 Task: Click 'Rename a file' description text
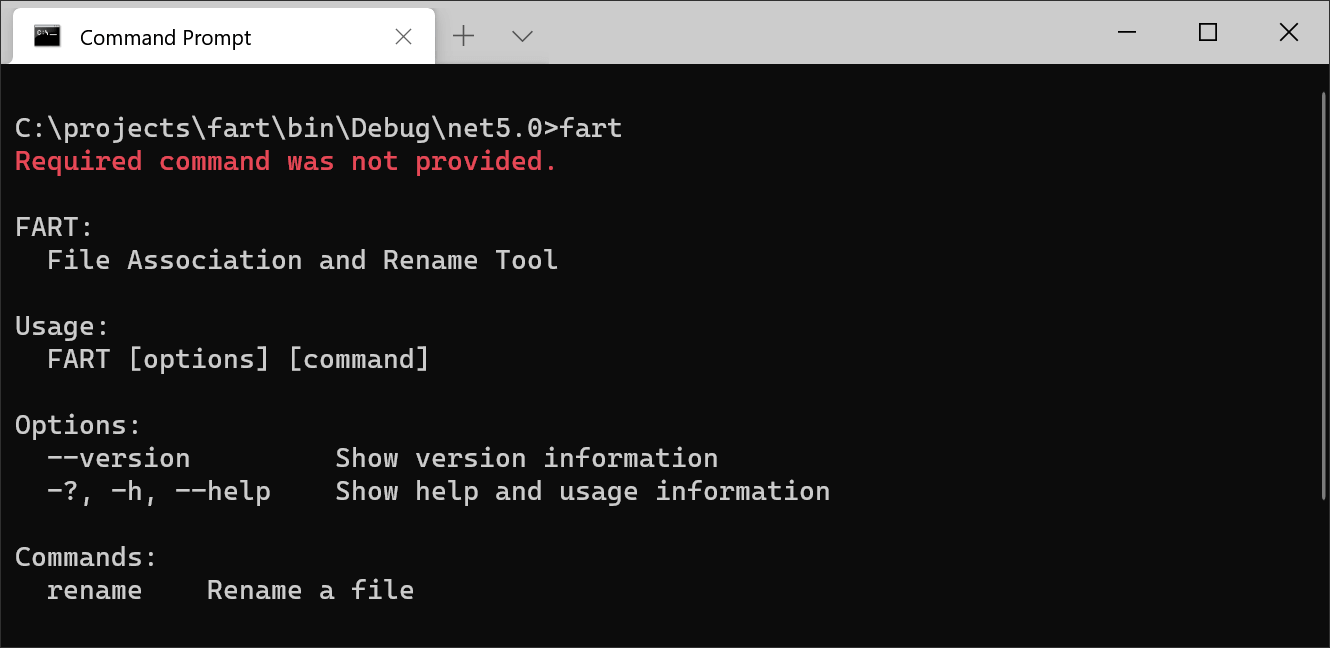[x=309, y=589]
